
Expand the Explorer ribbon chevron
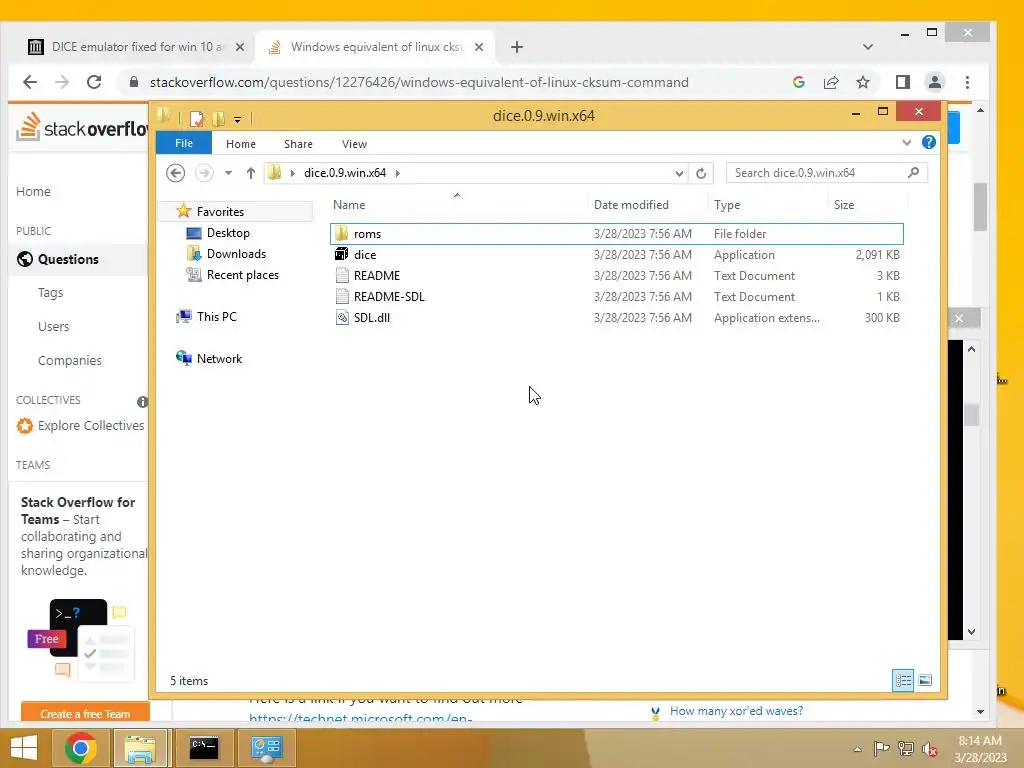click(906, 142)
